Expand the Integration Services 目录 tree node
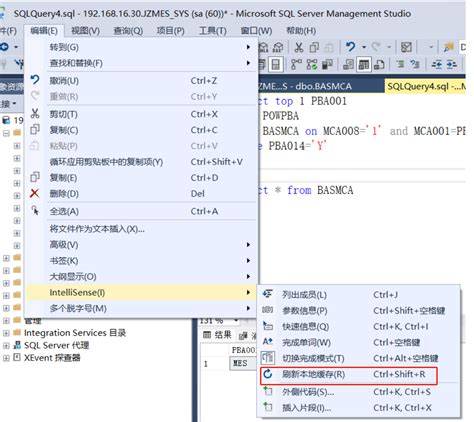Screen dimensions: 474x422 (x=6, y=333)
